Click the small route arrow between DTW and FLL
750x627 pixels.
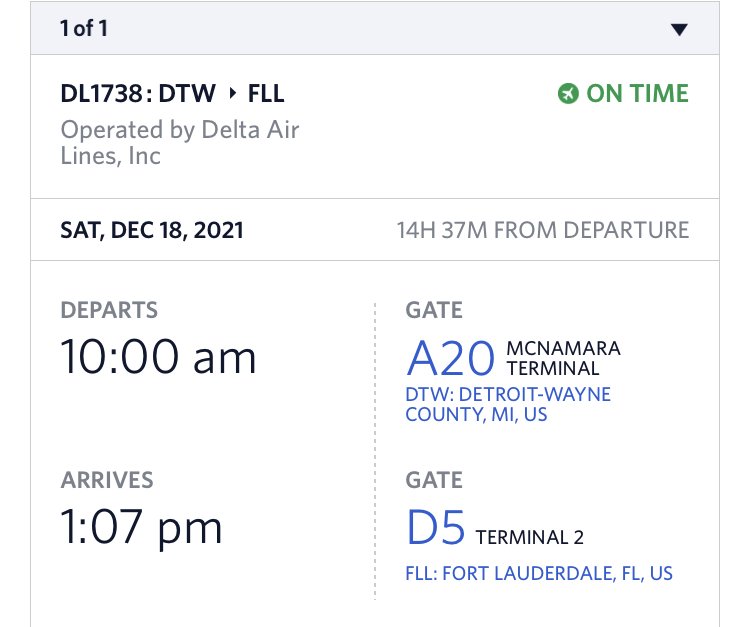pyautogui.click(x=232, y=93)
